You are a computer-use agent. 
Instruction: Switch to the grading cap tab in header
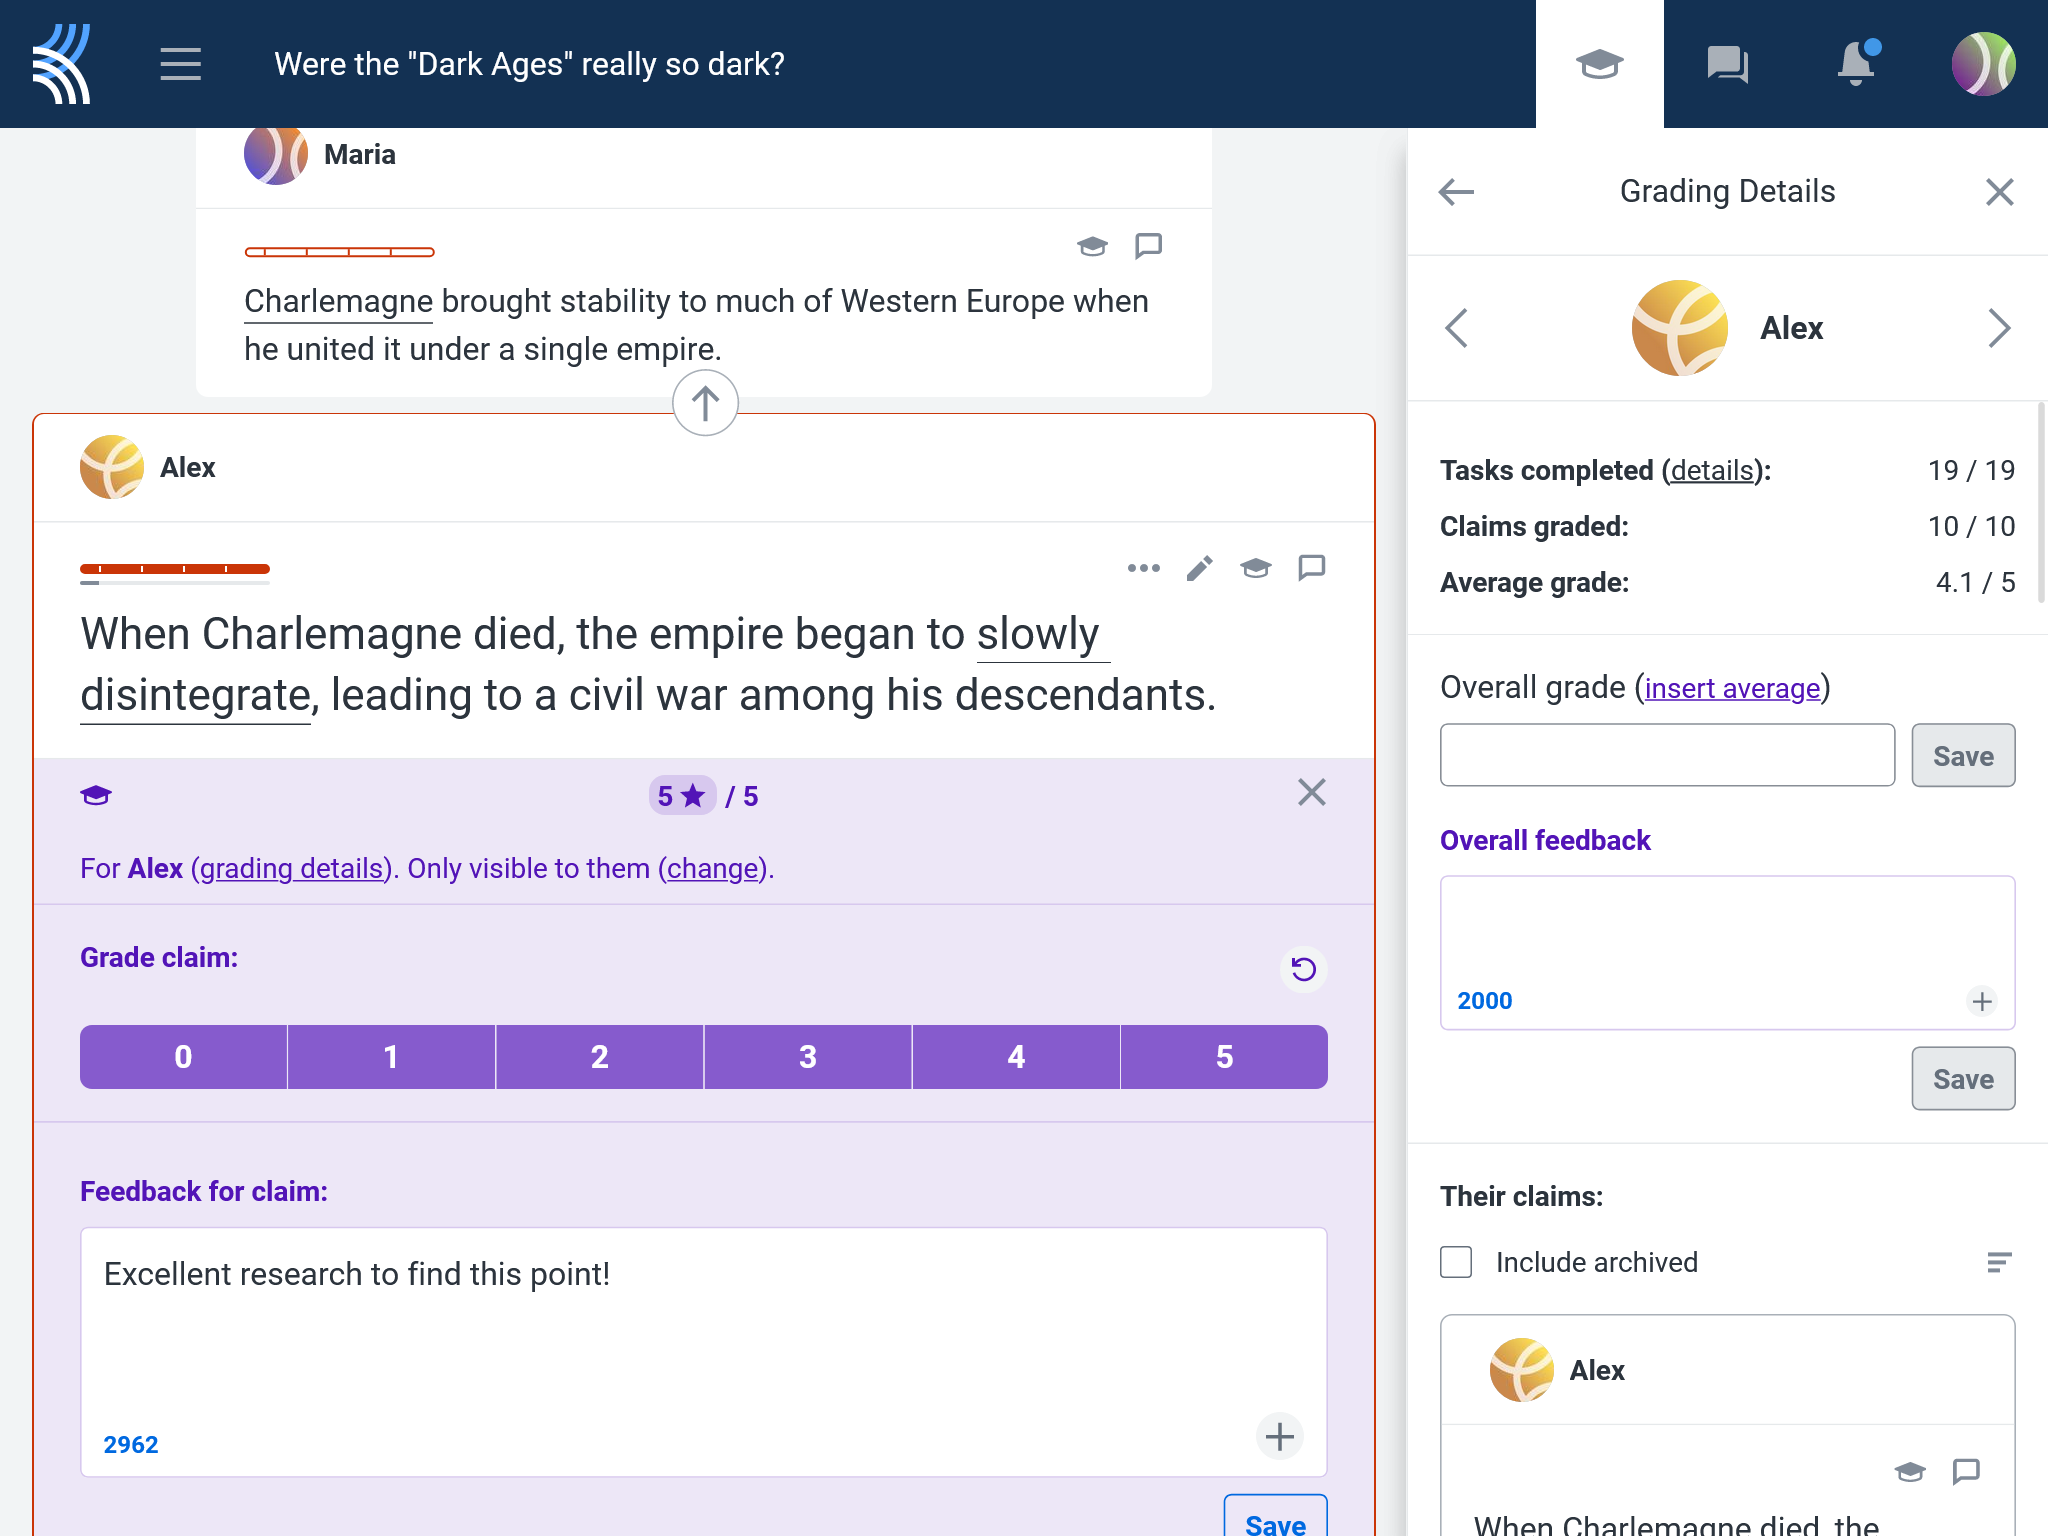[1599, 64]
